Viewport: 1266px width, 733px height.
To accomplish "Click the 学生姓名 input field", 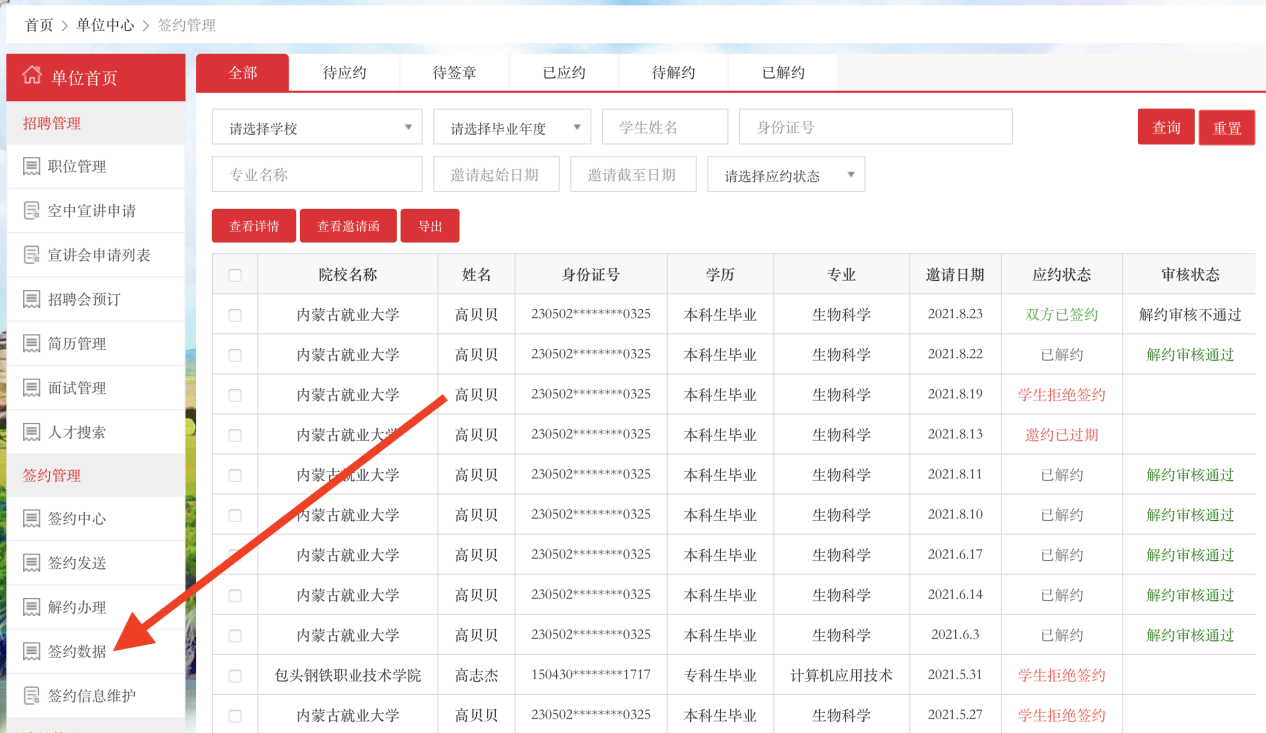I will (x=664, y=127).
